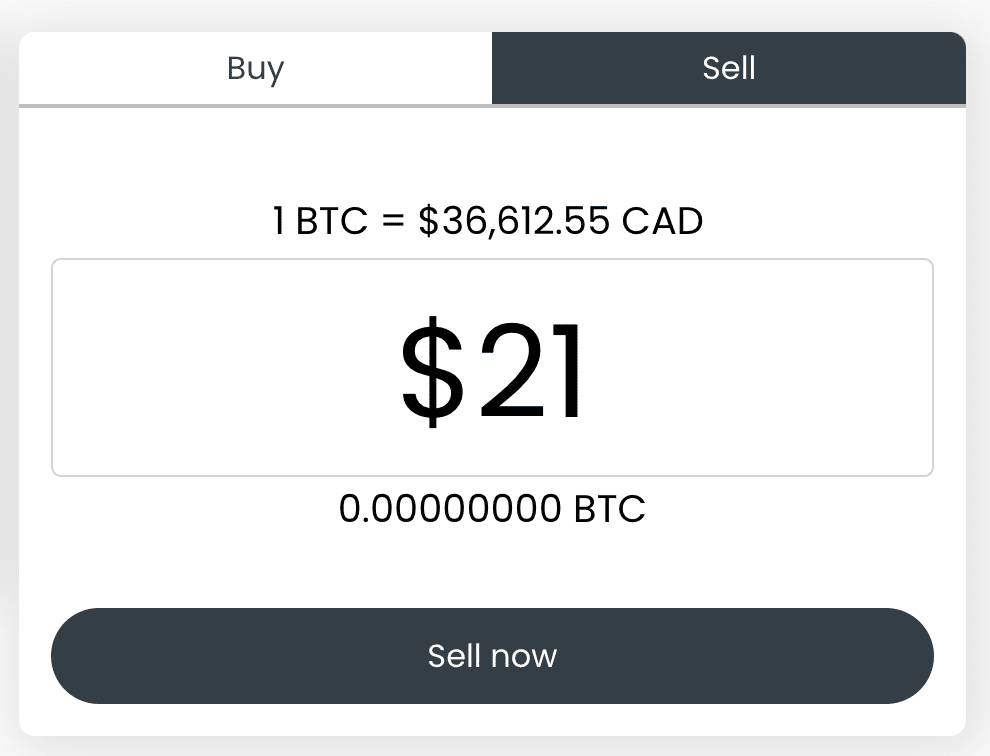The image size is (990, 756).
Task: Click the $21 amount input box
Action: pos(492,368)
